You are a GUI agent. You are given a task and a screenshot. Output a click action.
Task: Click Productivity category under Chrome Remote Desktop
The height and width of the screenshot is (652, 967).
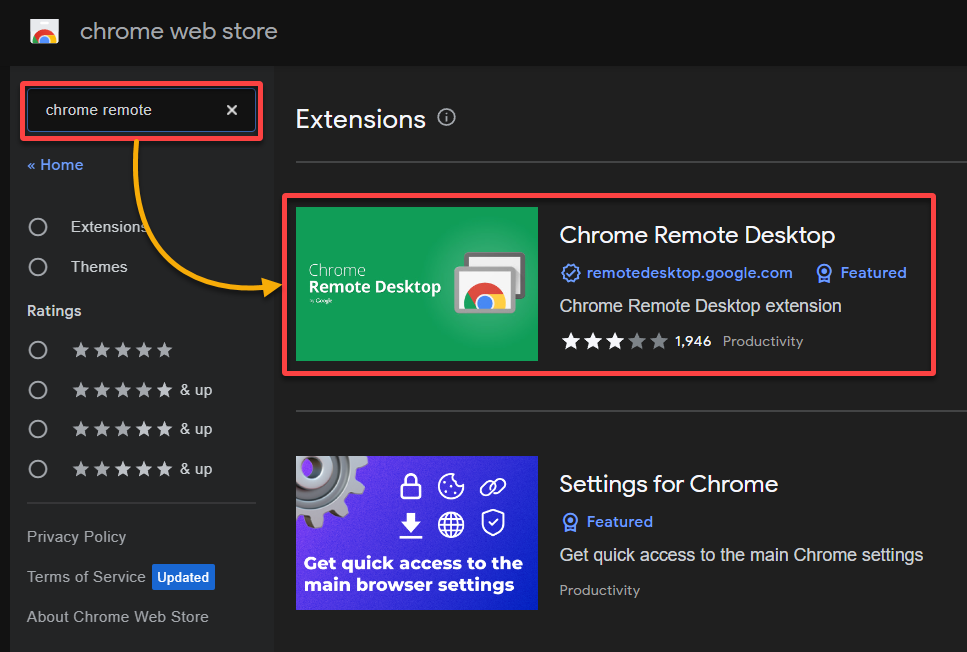pos(763,341)
